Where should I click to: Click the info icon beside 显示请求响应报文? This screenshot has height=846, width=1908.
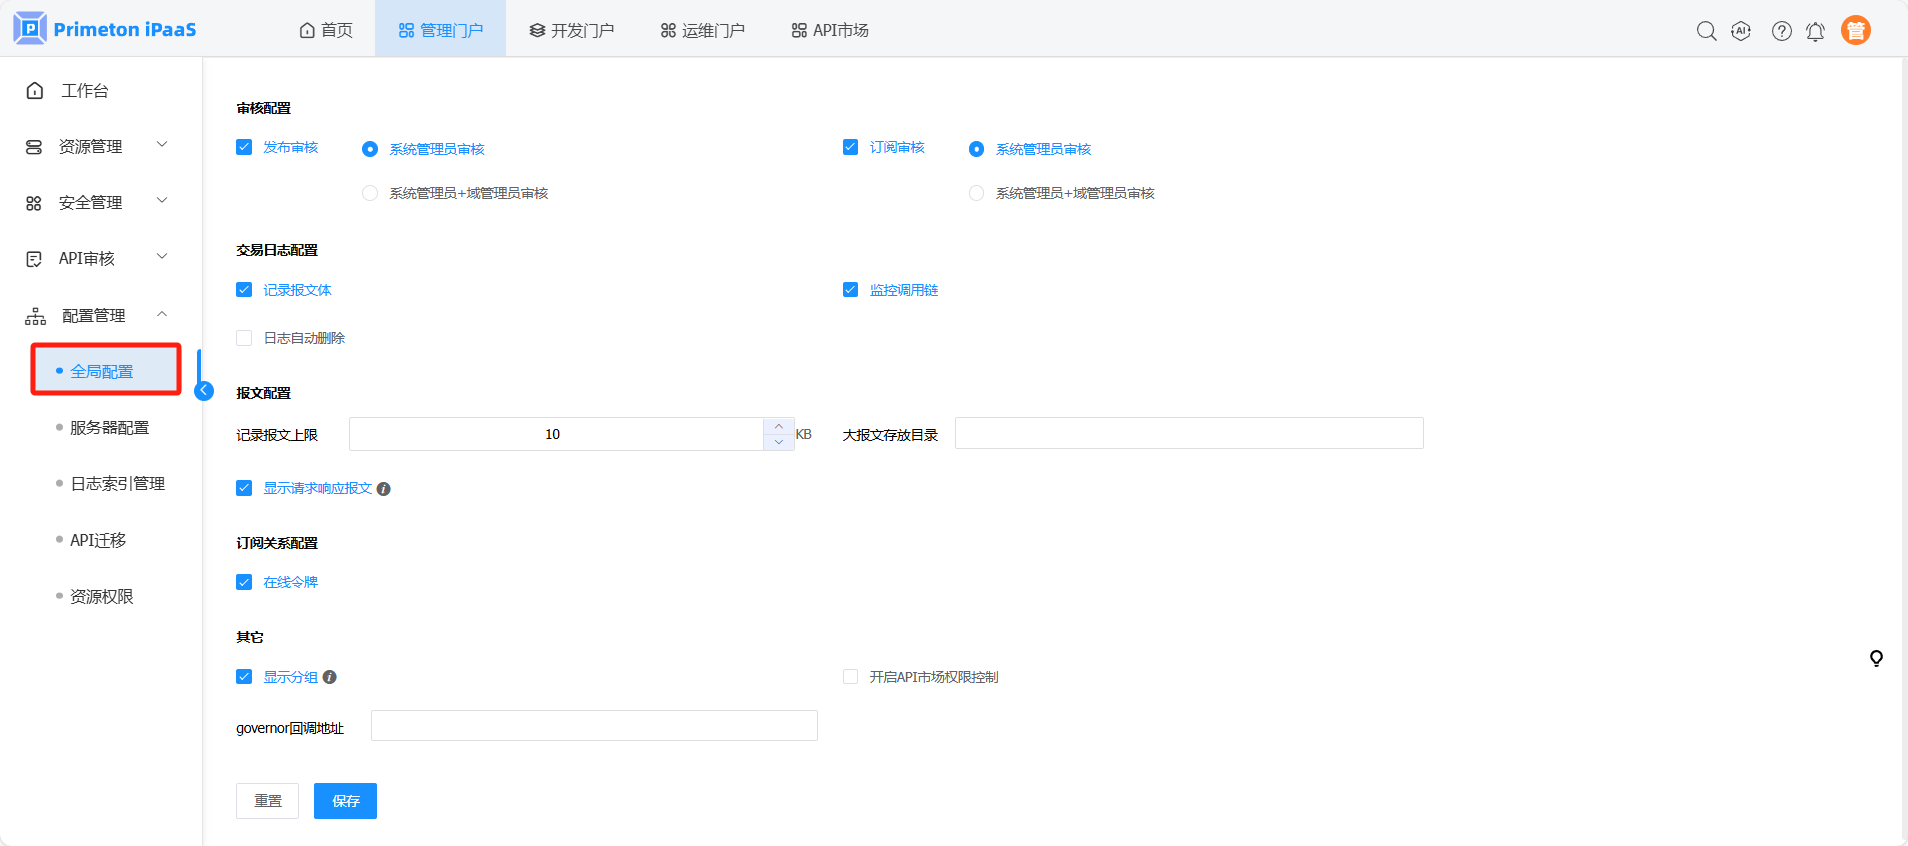(x=384, y=489)
